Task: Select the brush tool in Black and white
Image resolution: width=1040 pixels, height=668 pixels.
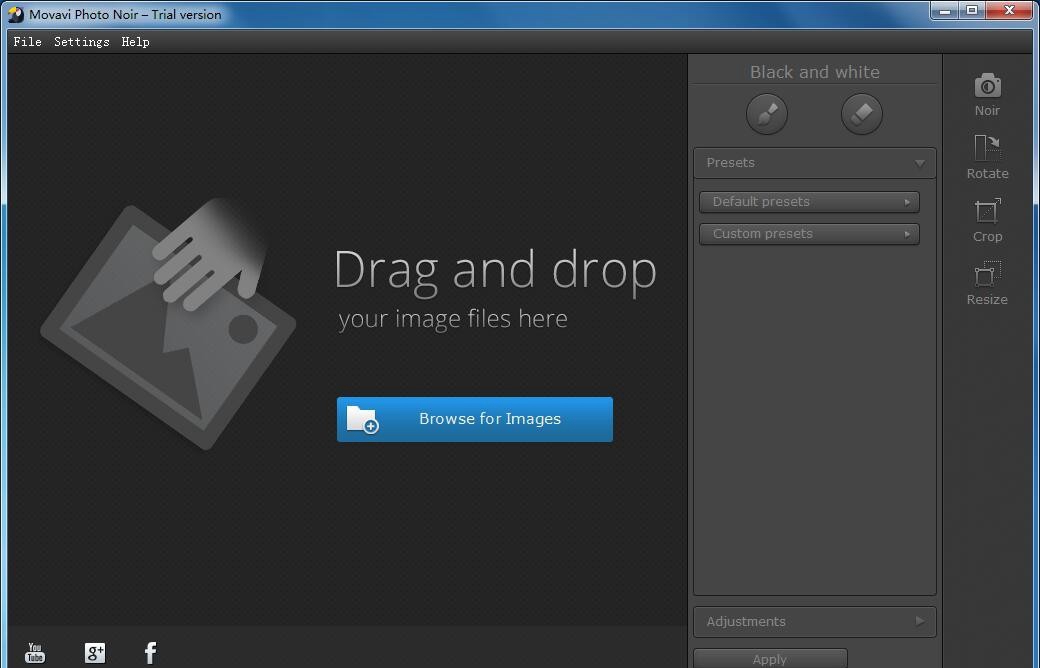Action: click(767, 113)
